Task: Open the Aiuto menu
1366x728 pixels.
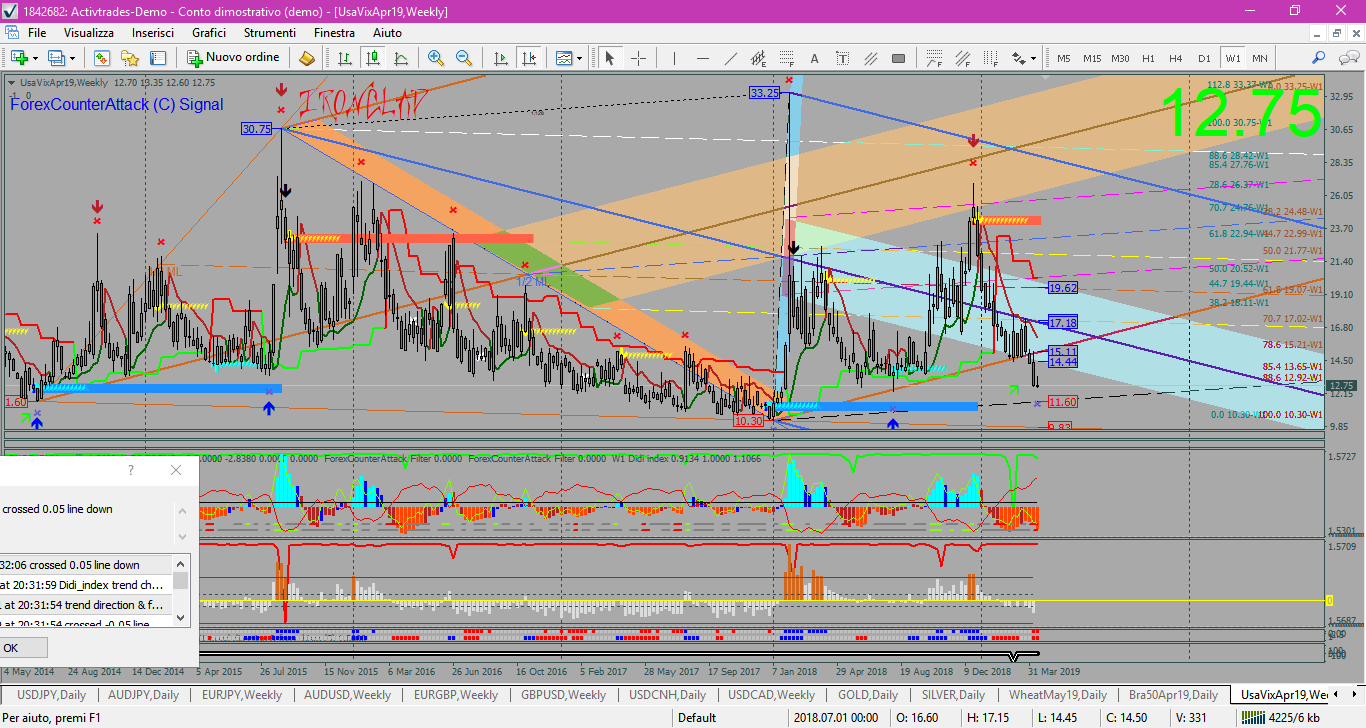Action: (387, 33)
